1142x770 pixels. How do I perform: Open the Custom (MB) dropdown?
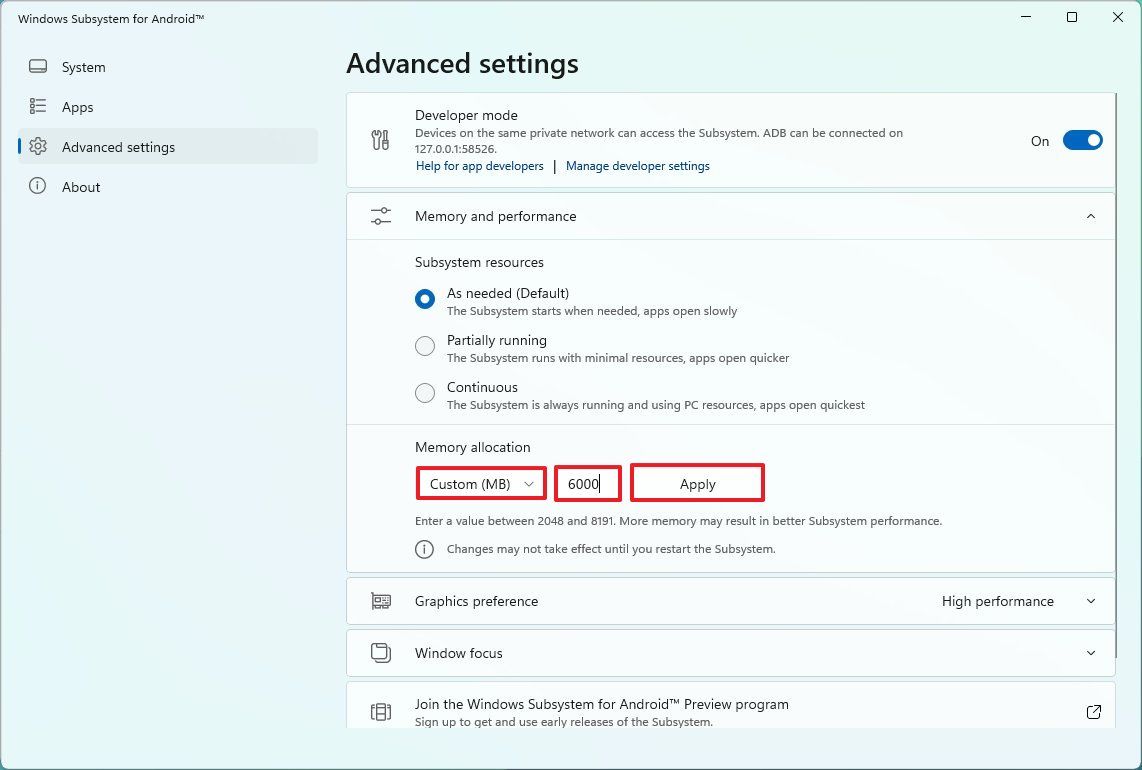click(x=480, y=483)
